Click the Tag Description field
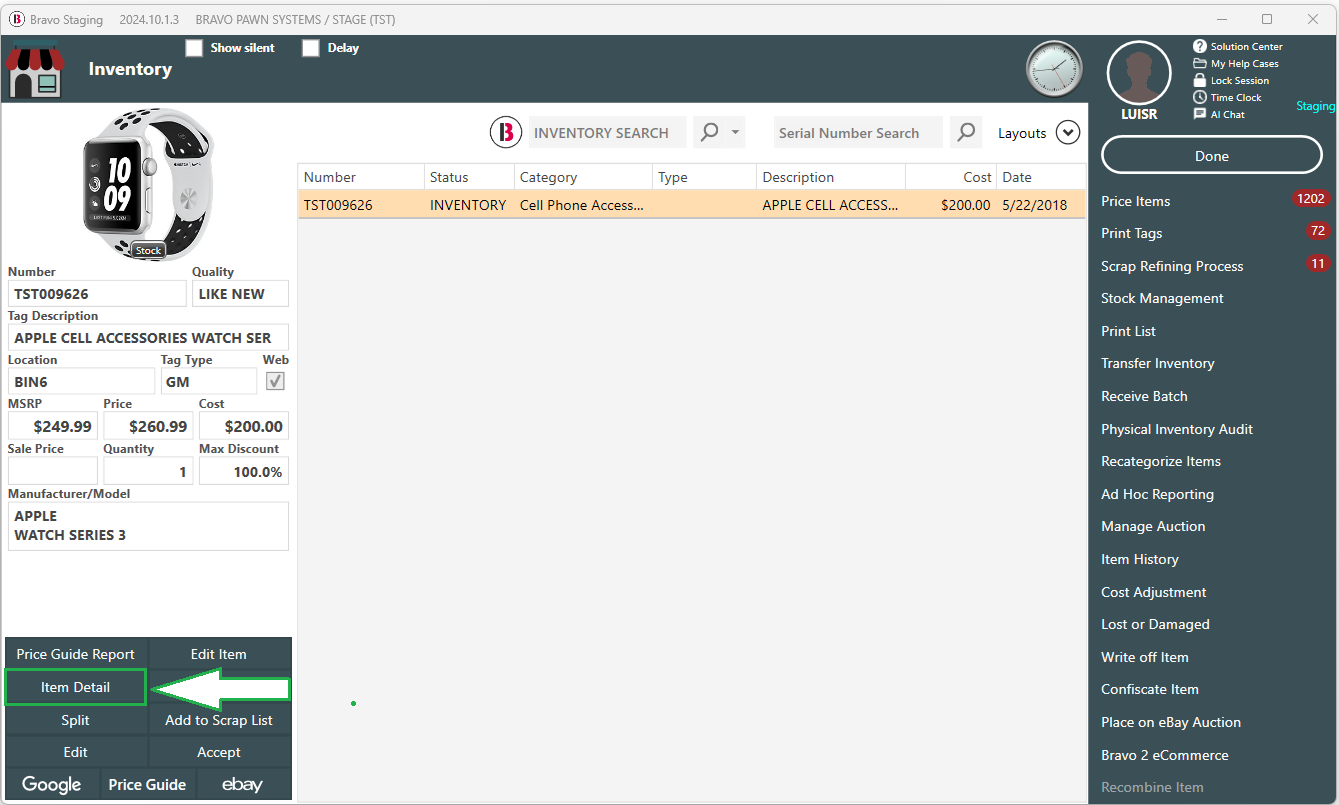 [148, 338]
